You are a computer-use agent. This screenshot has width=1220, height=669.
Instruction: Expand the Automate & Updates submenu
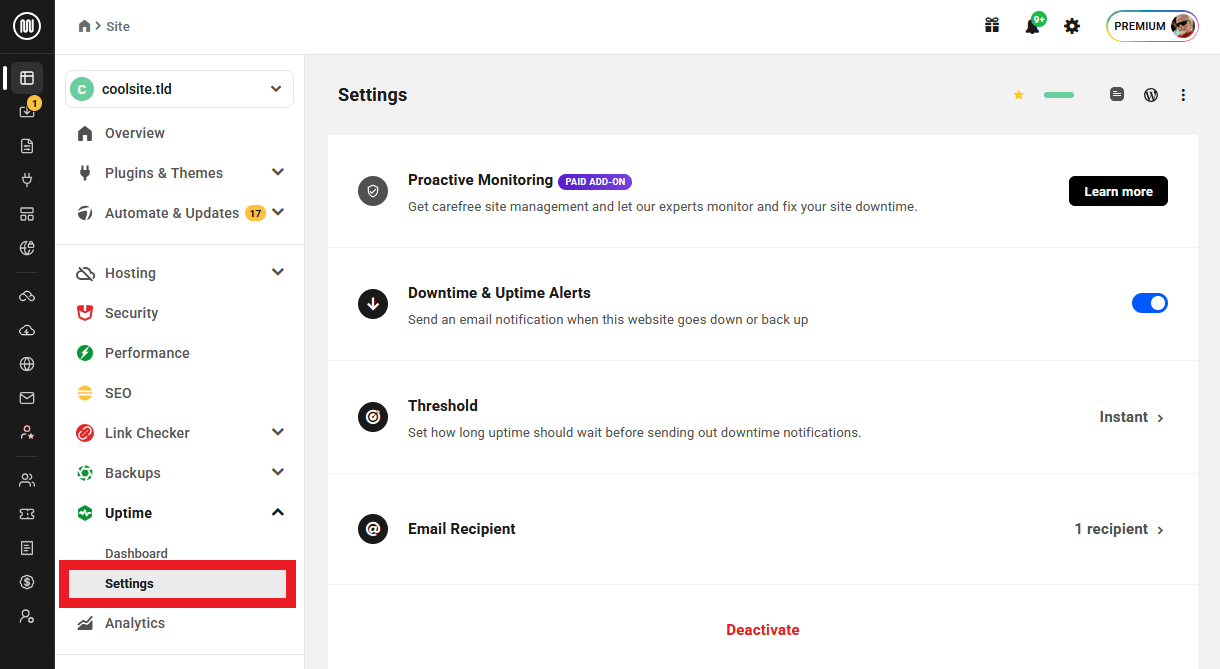coord(278,212)
